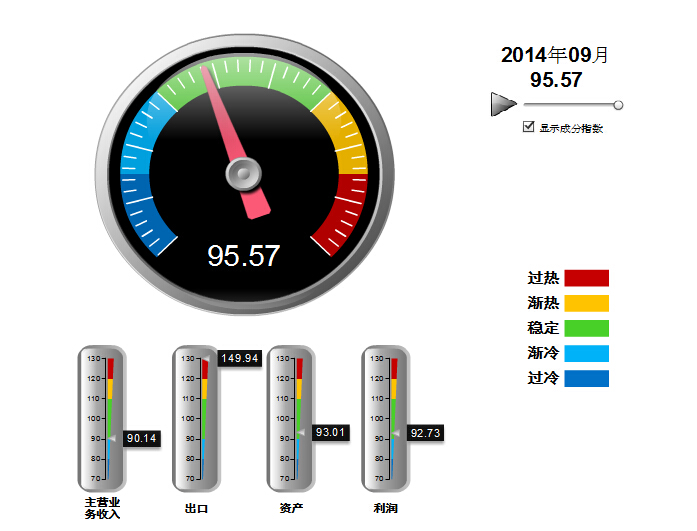Click the green 稳定 legend swatch
Screen dimensions: 697x531
(586, 328)
